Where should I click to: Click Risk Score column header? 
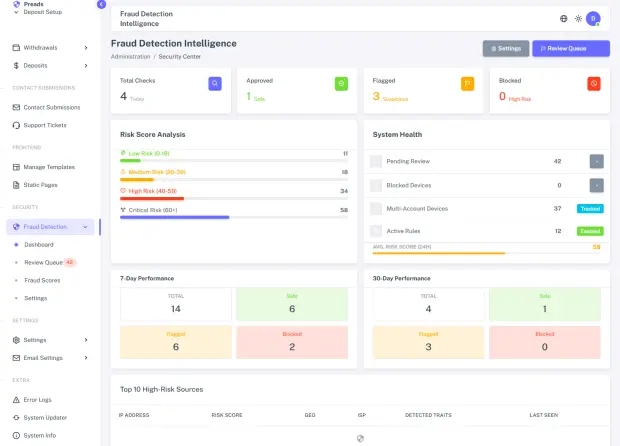227,415
